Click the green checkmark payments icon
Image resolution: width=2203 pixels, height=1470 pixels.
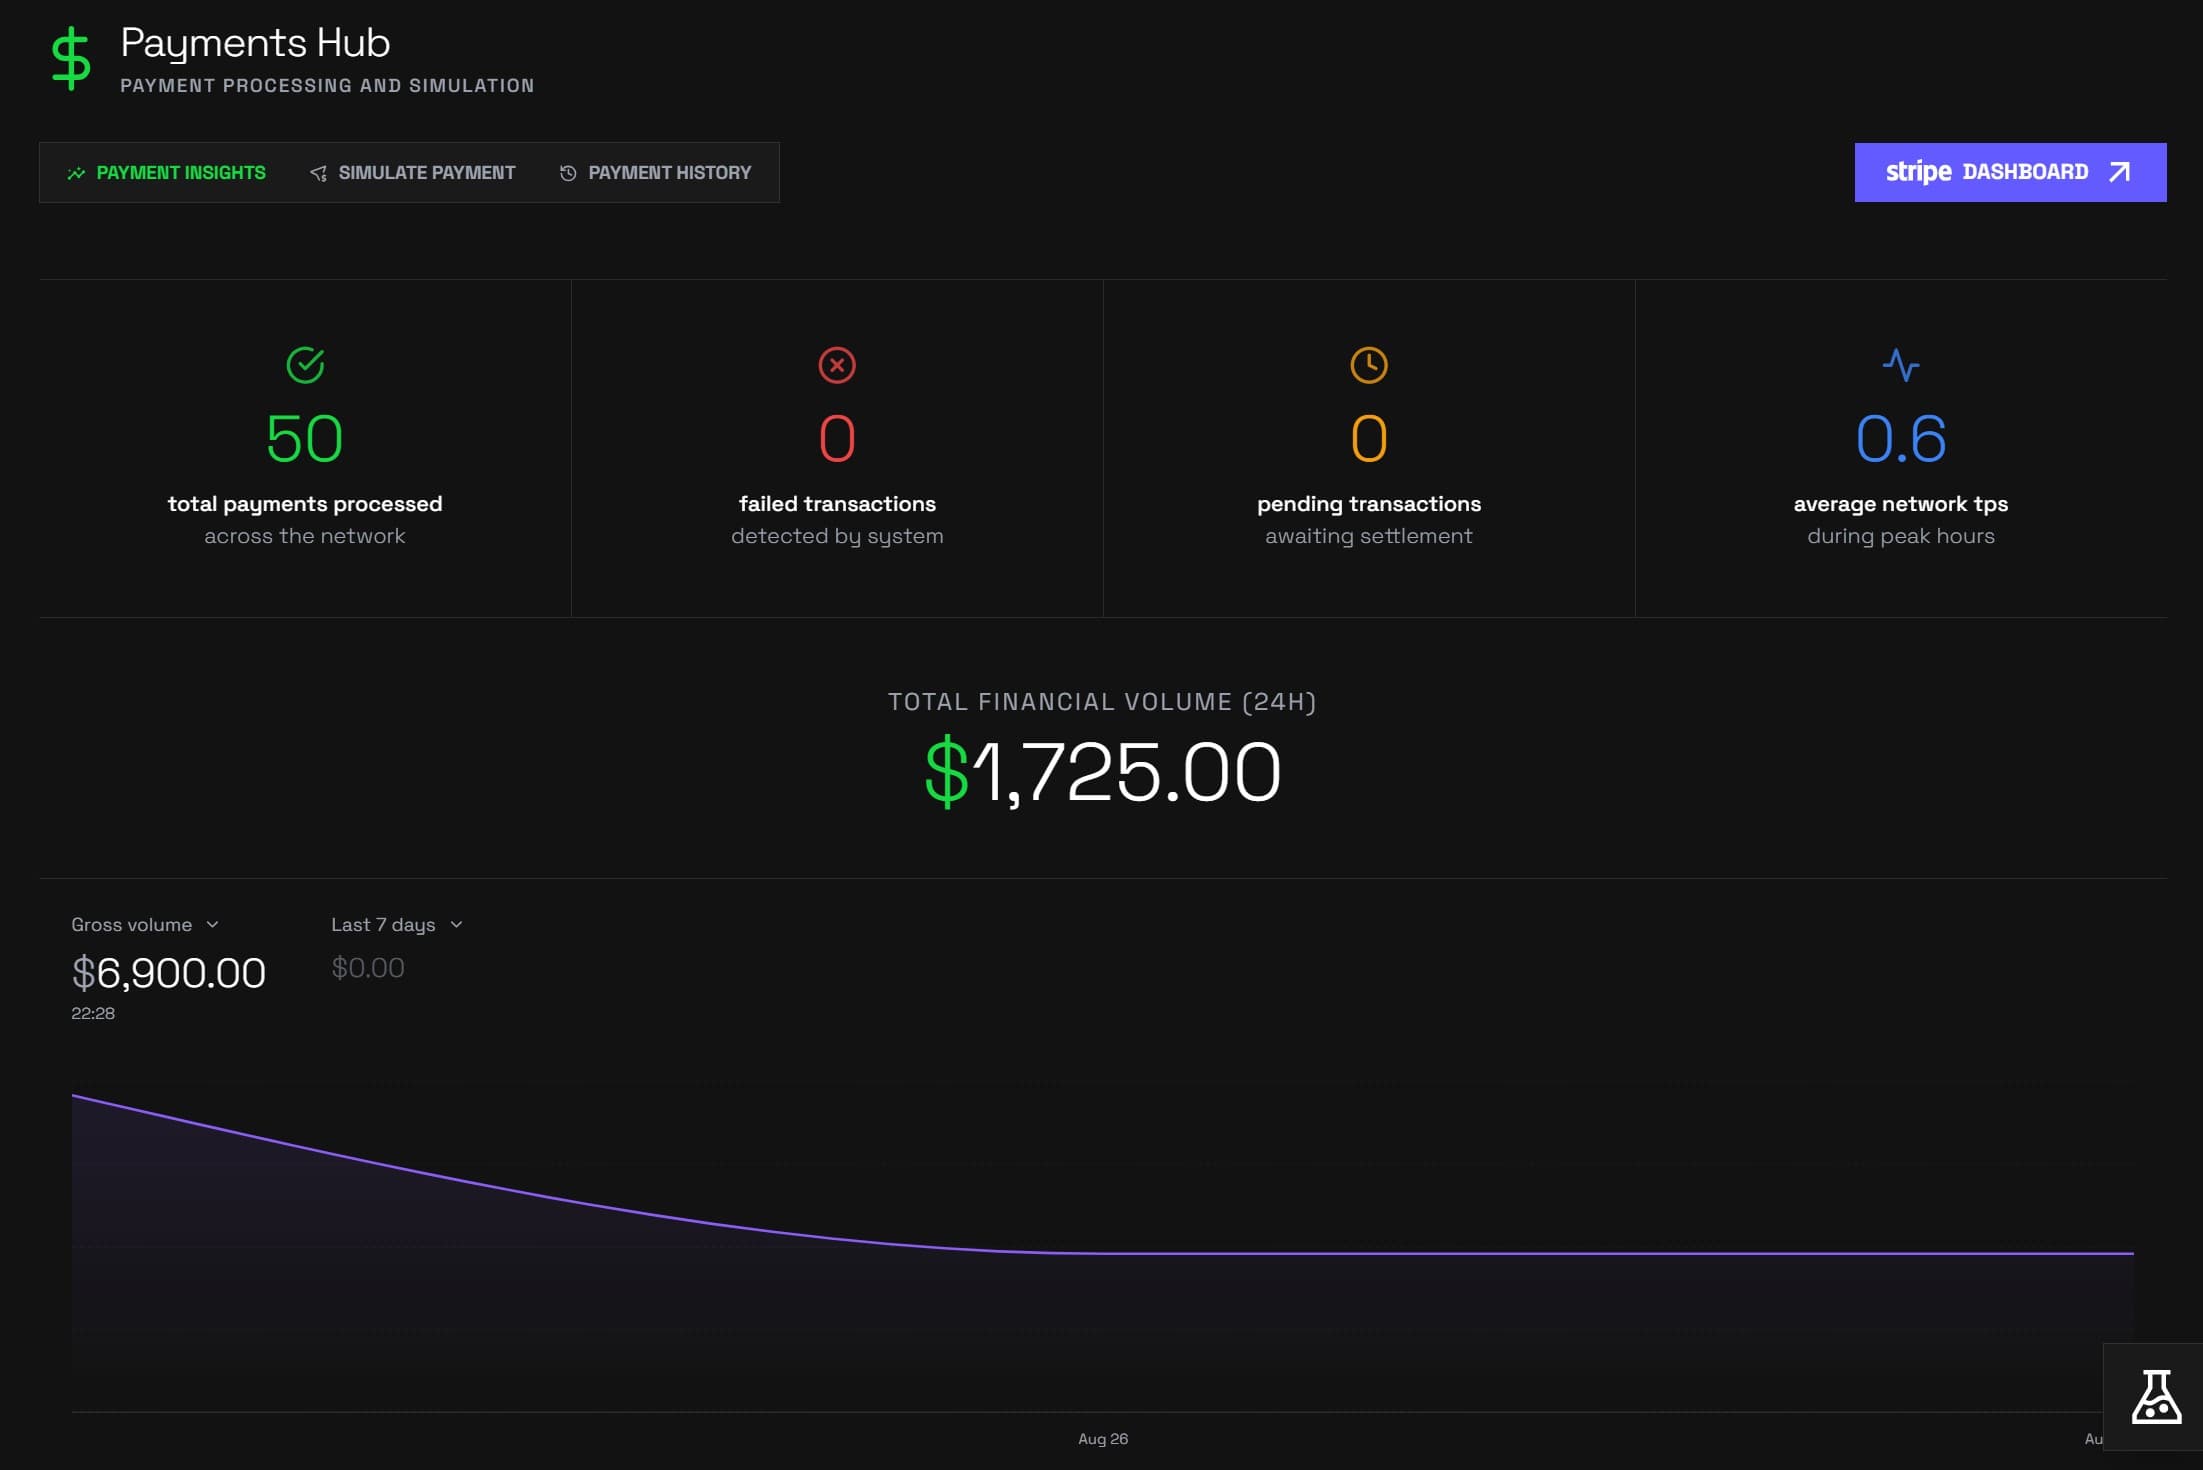[x=305, y=365]
